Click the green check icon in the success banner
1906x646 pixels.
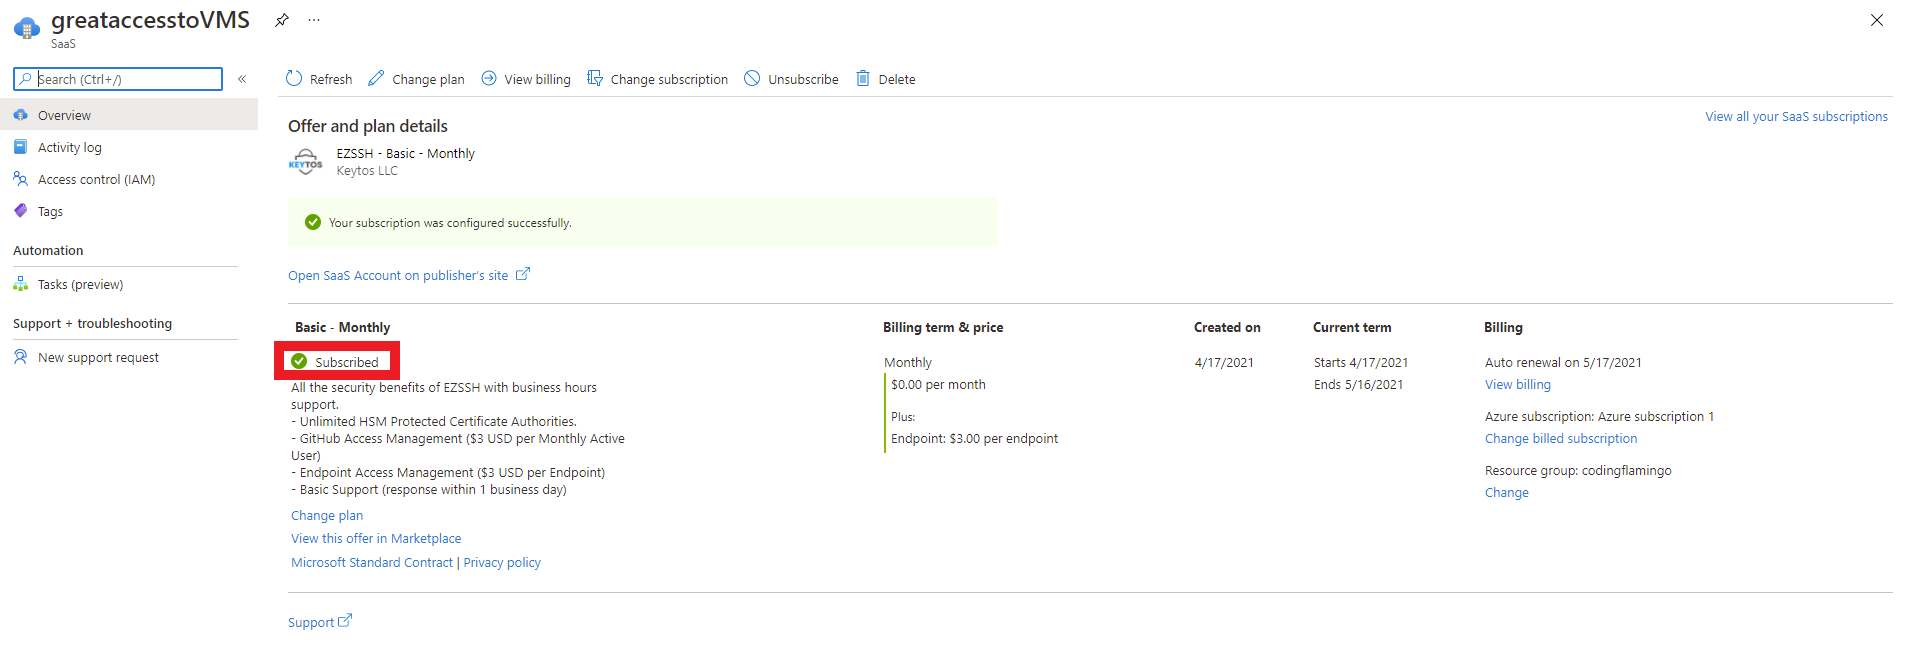[313, 222]
